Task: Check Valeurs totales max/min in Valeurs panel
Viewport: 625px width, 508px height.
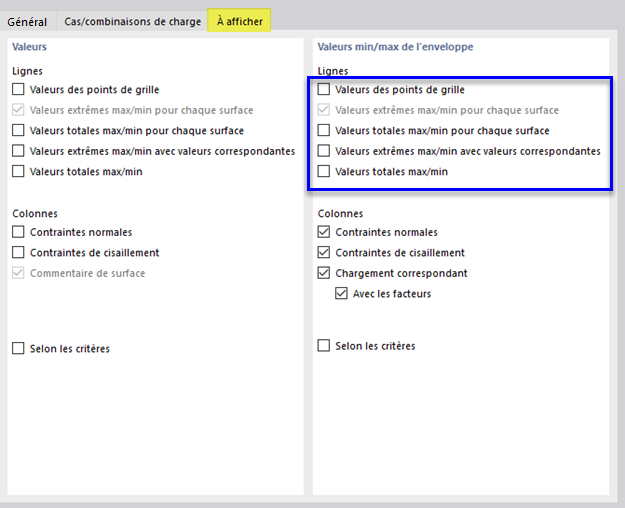Action: (x=18, y=171)
